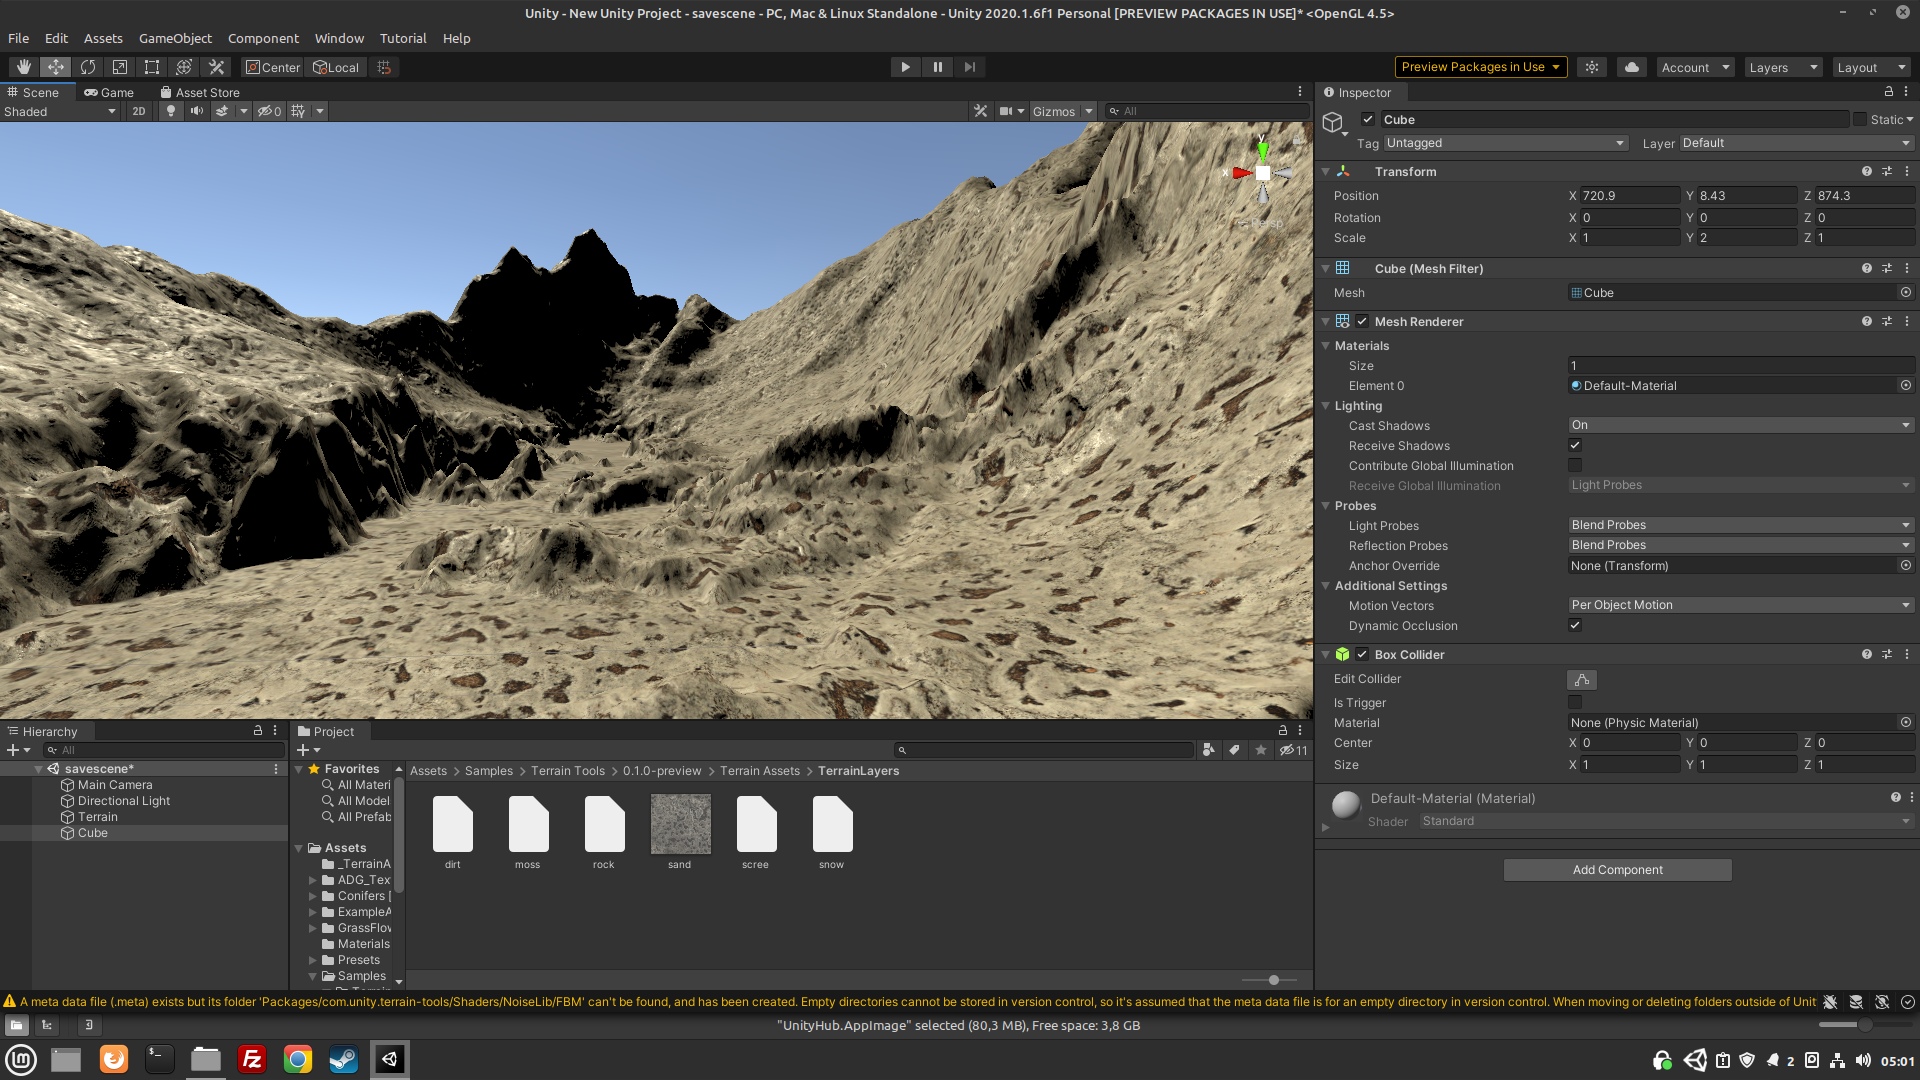Open component editor tools in Scene view
This screenshot has width=1920, height=1080.
980,111
